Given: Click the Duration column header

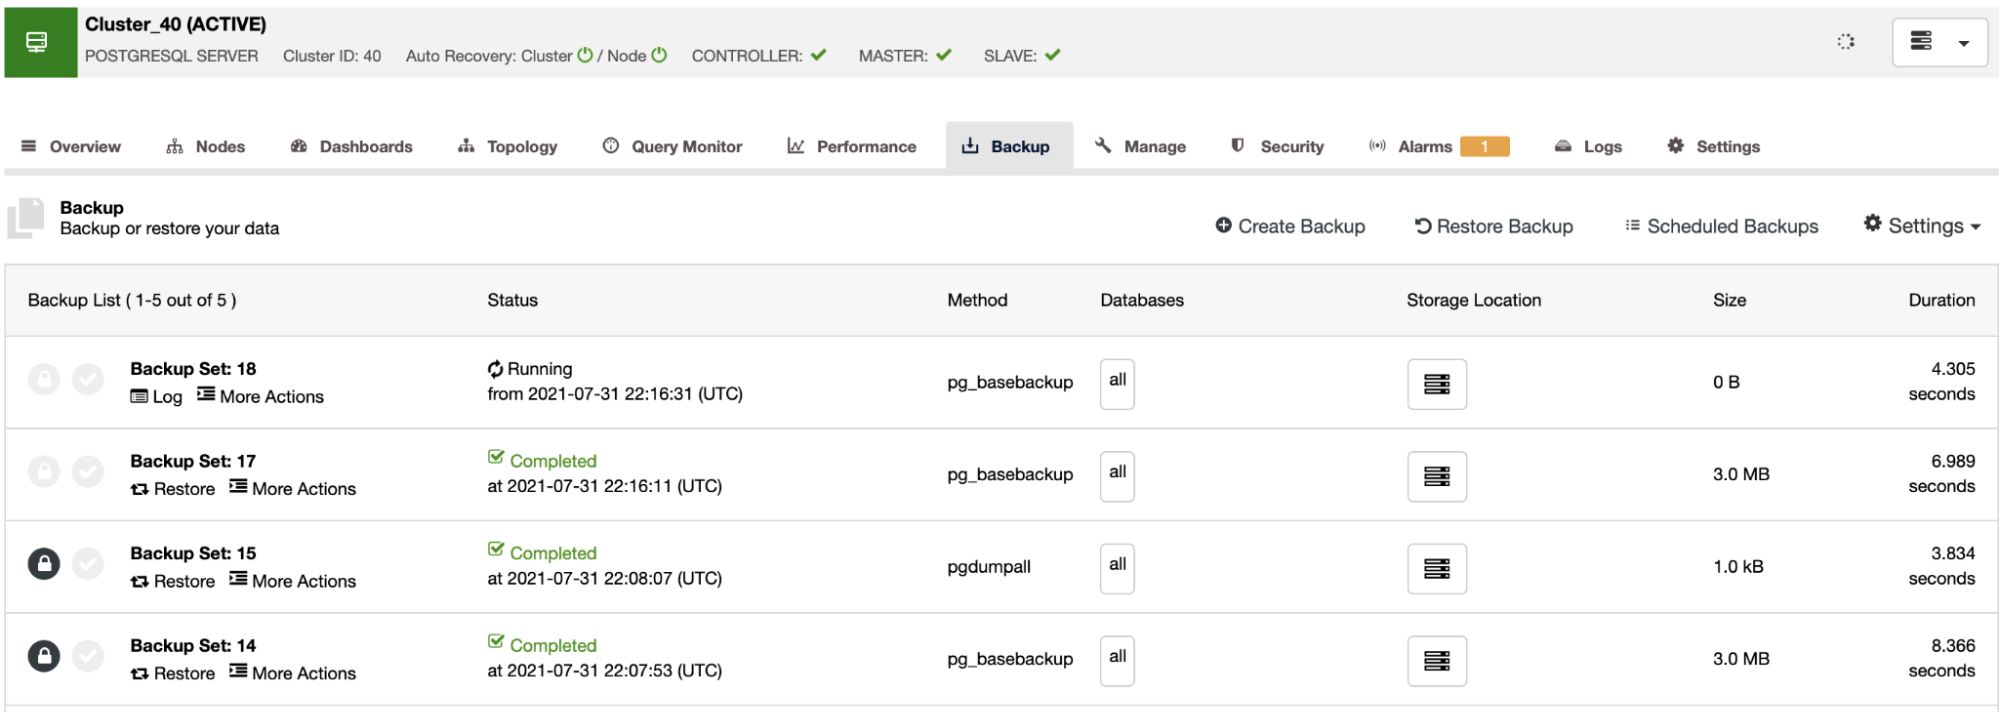Looking at the screenshot, I should click(x=1941, y=300).
